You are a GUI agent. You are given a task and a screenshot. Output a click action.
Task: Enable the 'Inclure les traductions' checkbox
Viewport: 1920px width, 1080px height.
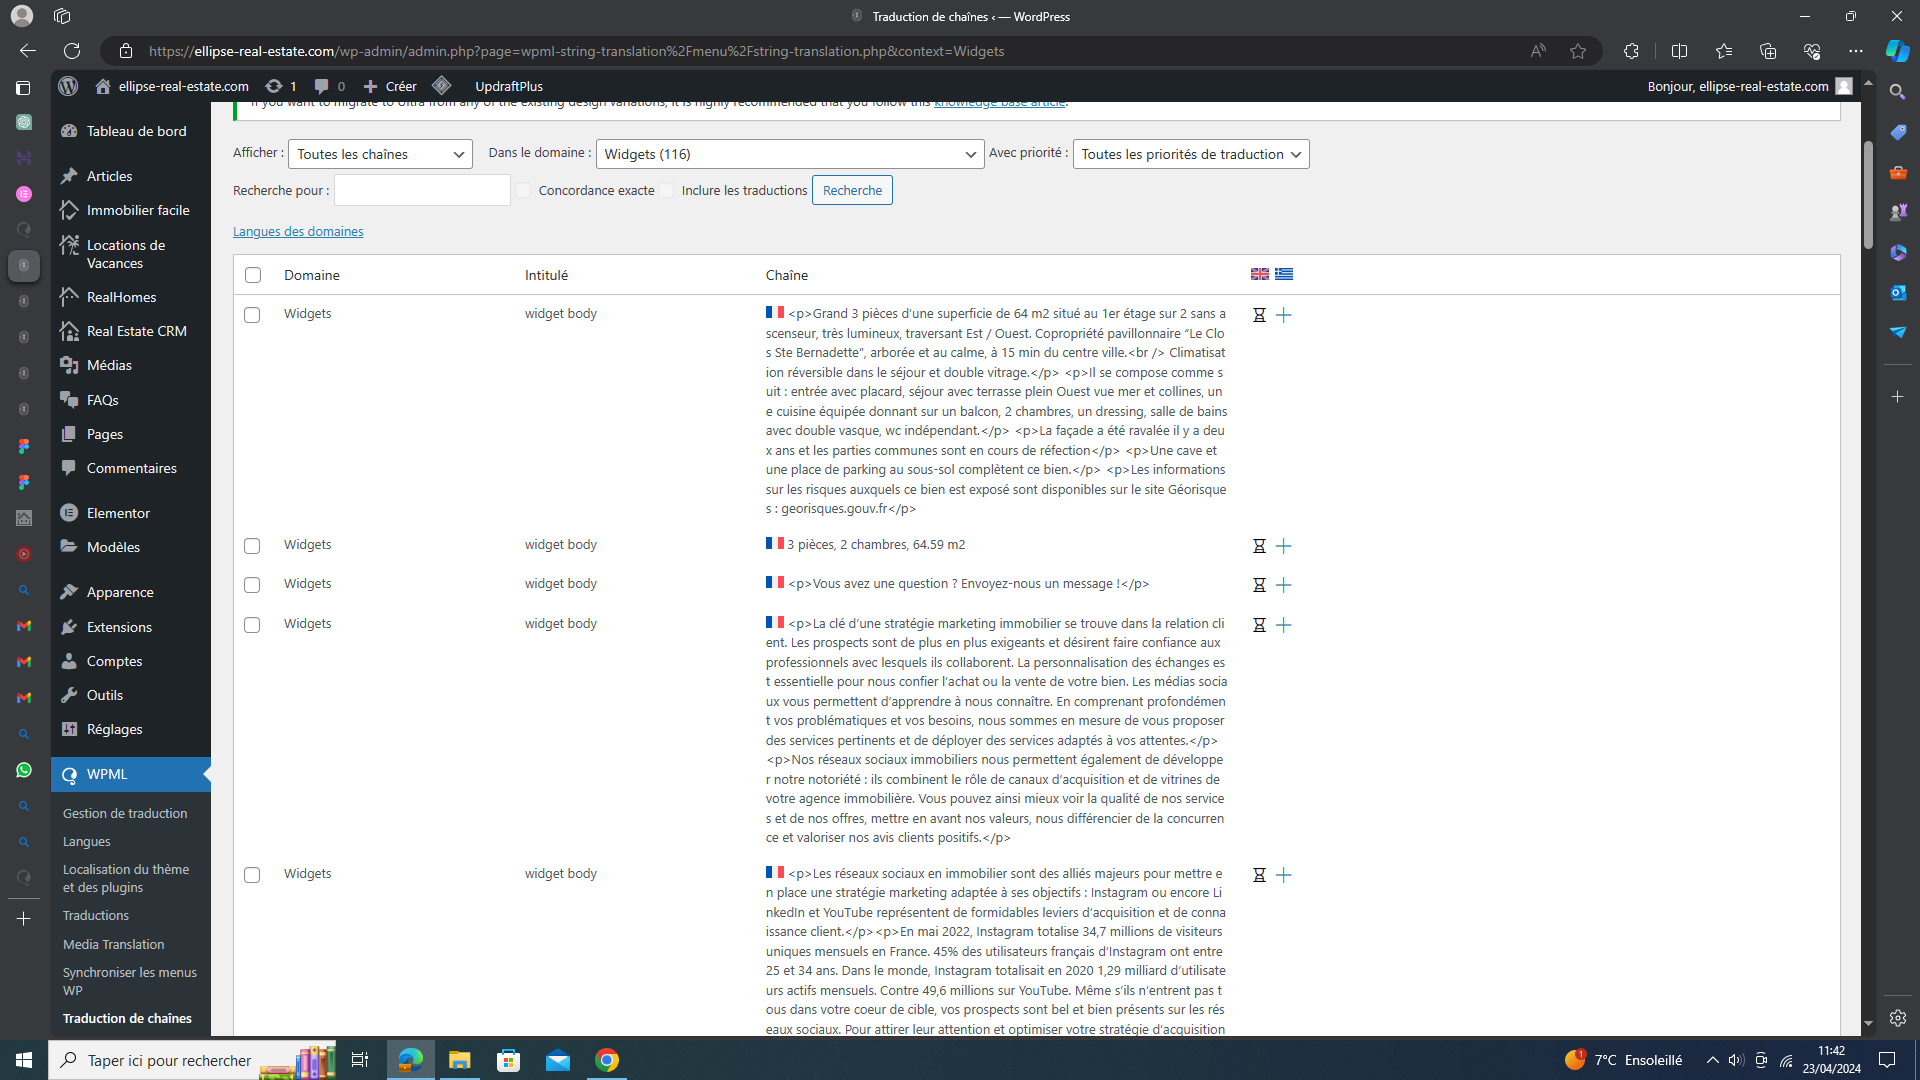pos(667,190)
